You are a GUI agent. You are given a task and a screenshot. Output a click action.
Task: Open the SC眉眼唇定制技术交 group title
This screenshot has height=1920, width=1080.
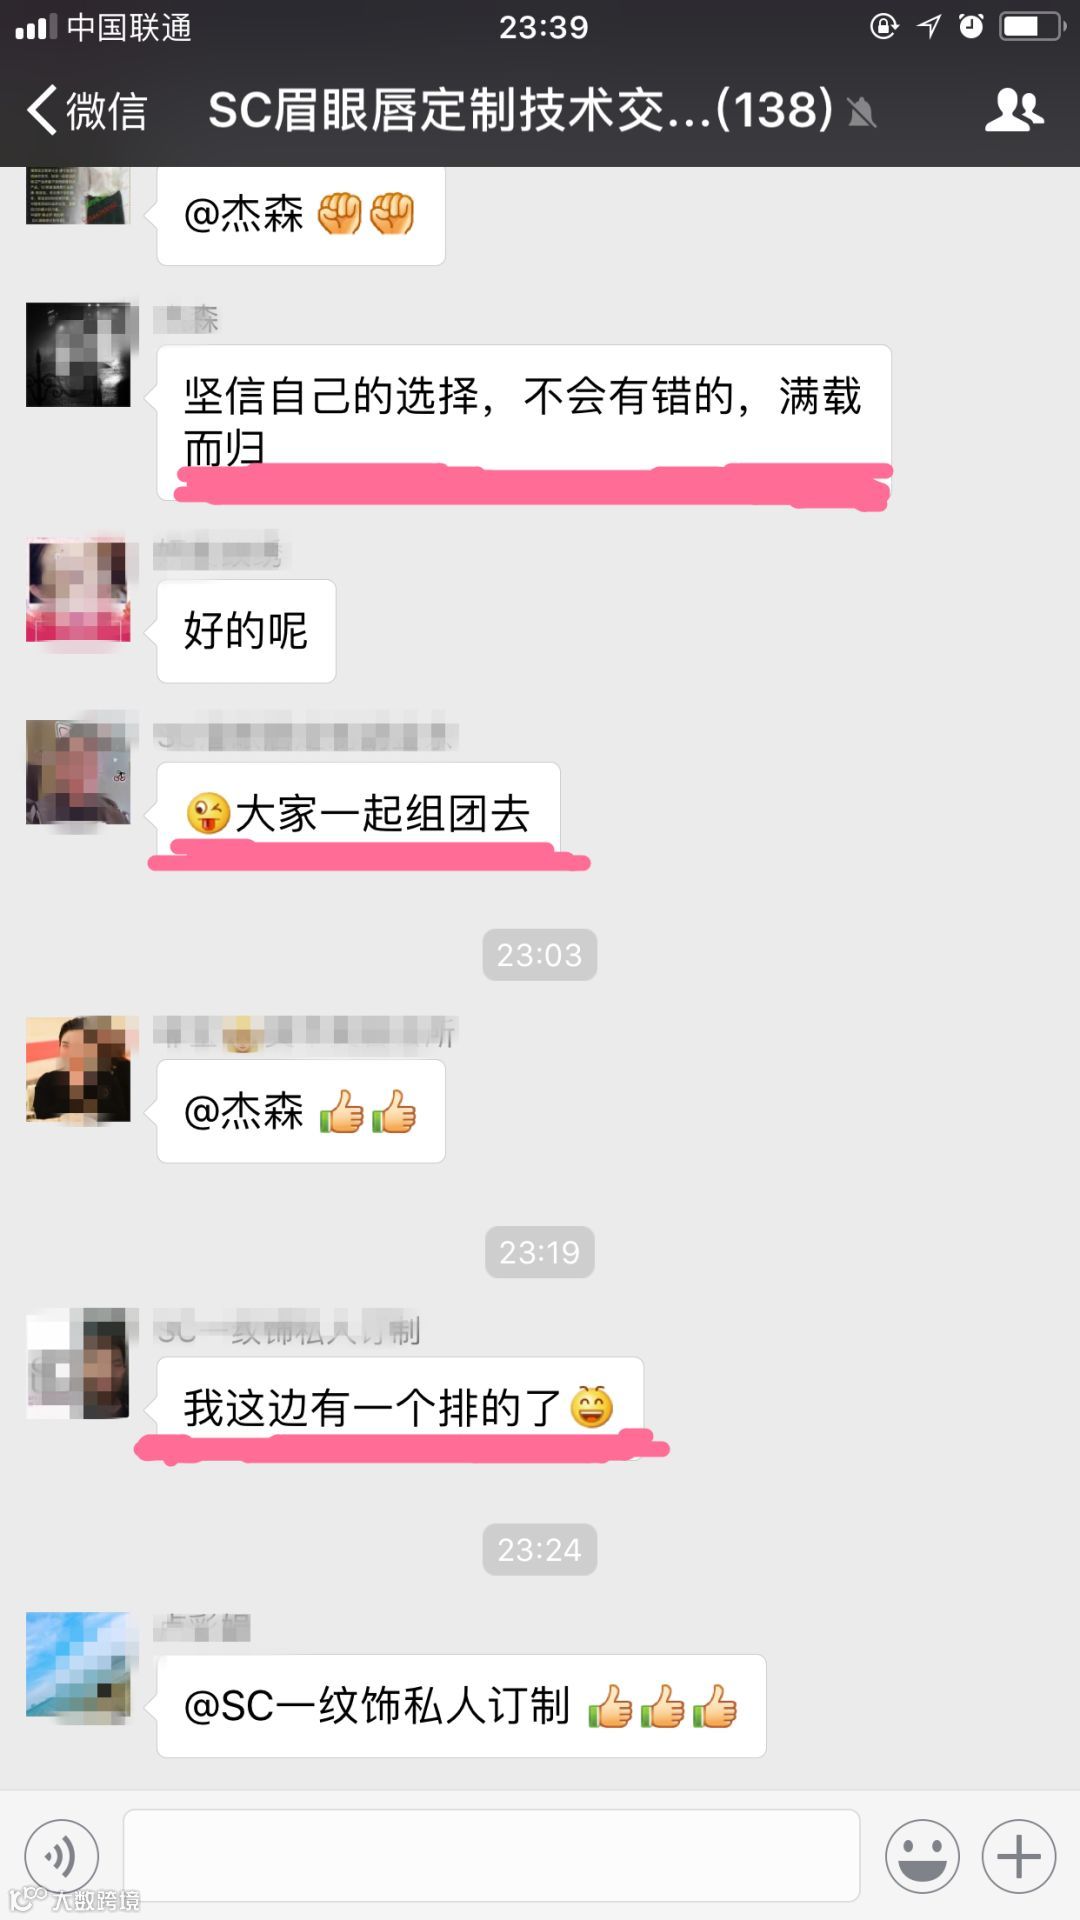click(x=520, y=110)
